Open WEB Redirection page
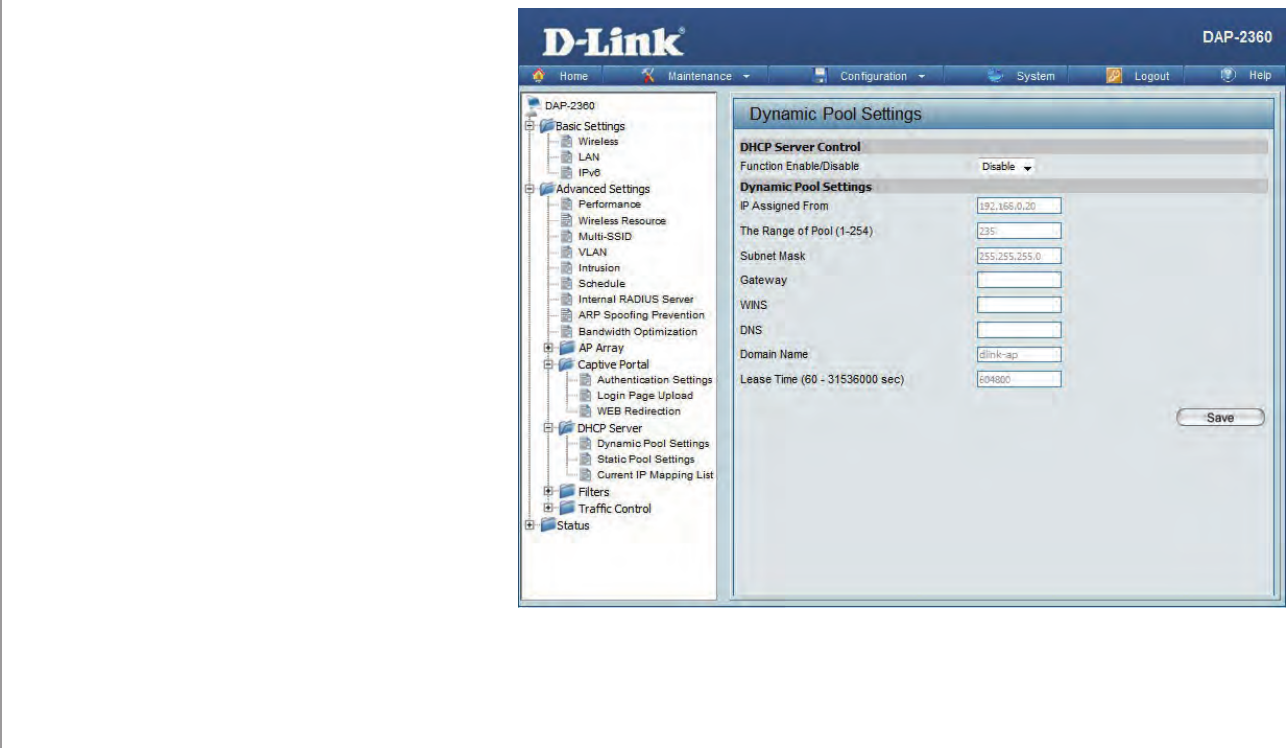This screenshot has height=748, width=1286. point(639,411)
